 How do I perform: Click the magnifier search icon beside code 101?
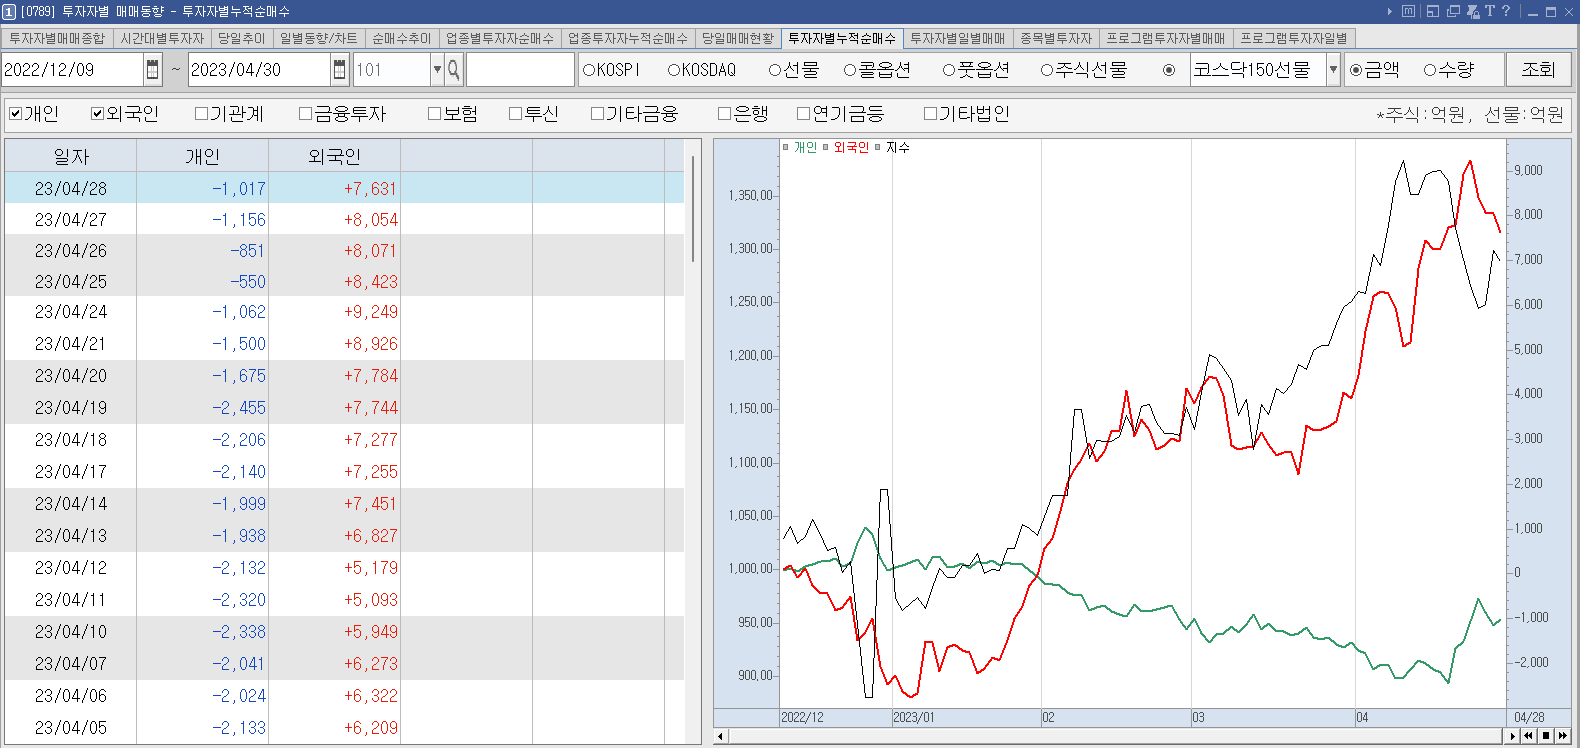(x=454, y=69)
